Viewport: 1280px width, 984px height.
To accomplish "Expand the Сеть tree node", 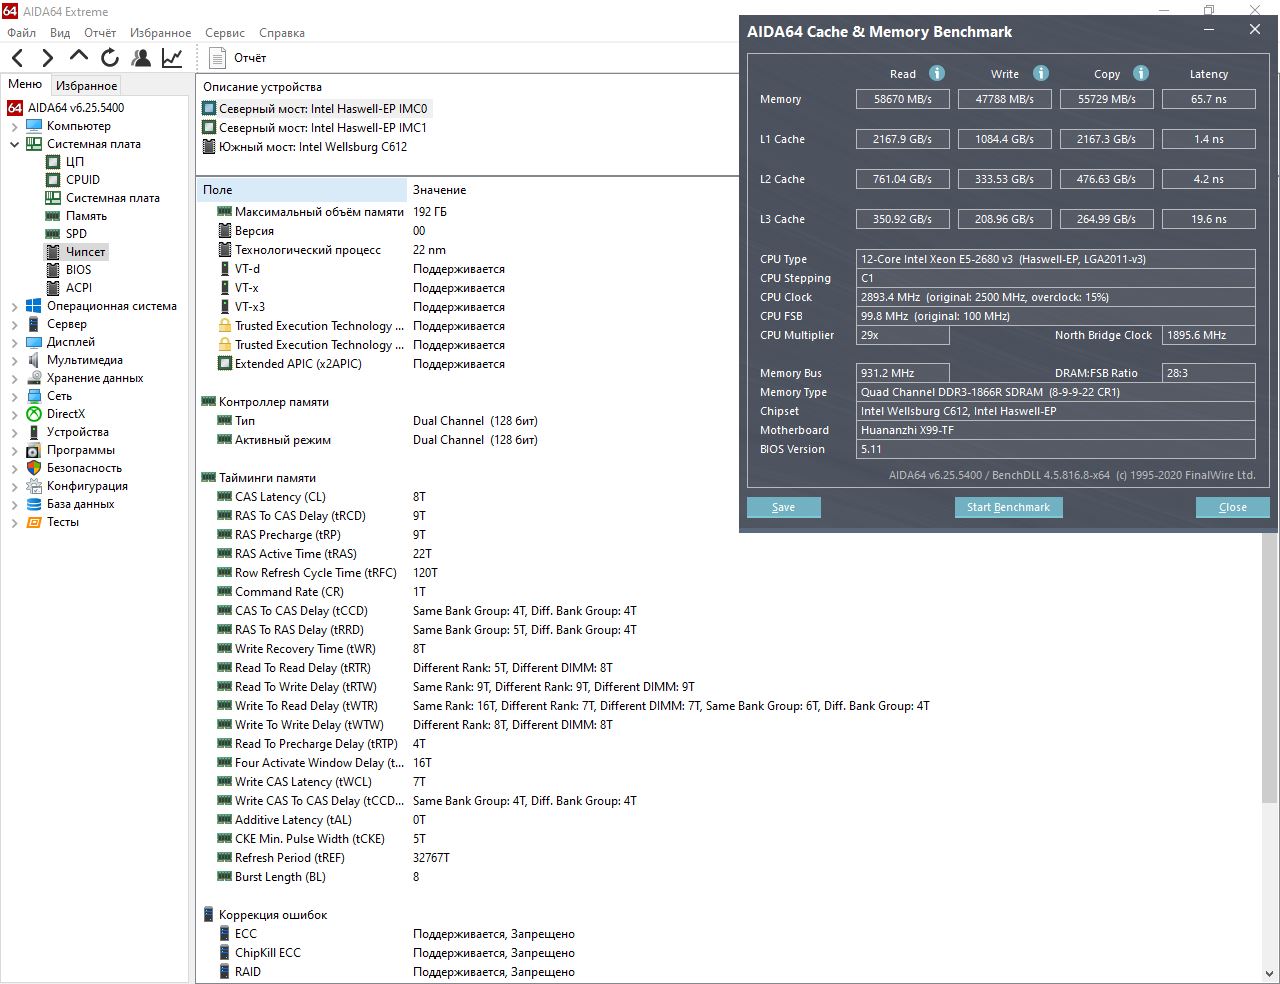I will [14, 397].
